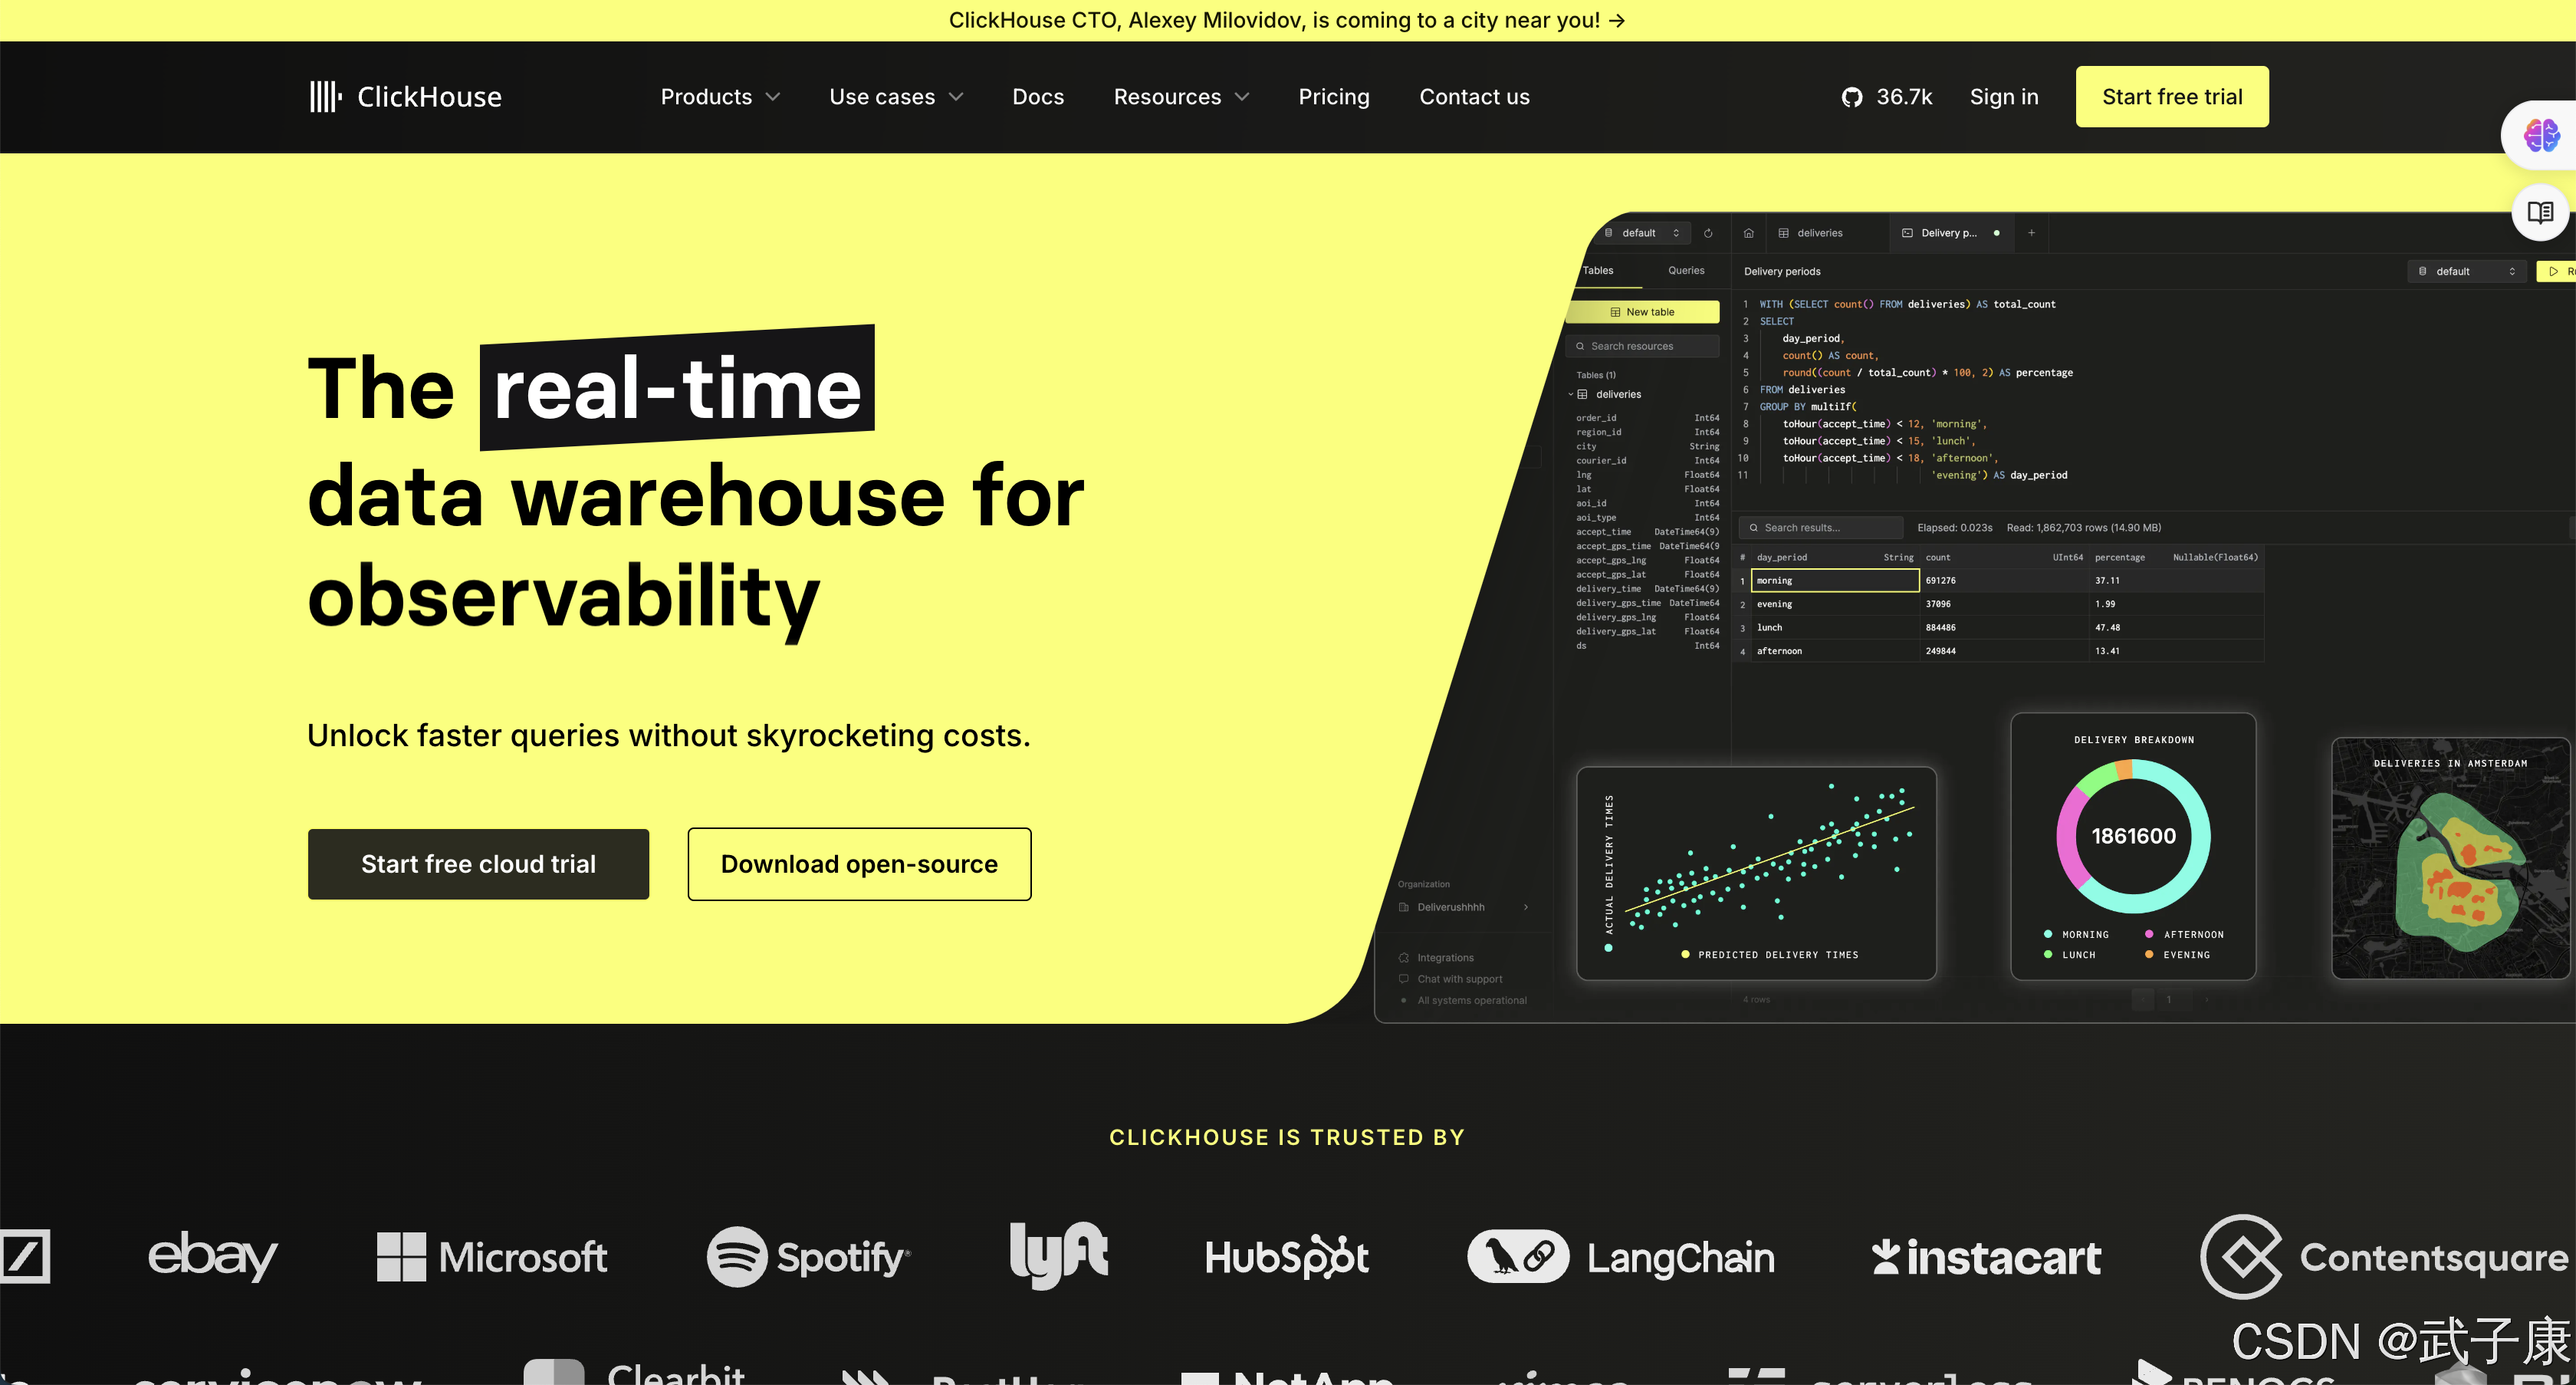This screenshot has height=1385, width=2576.
Task: Click Start free cloud trial button
Action: 478,863
